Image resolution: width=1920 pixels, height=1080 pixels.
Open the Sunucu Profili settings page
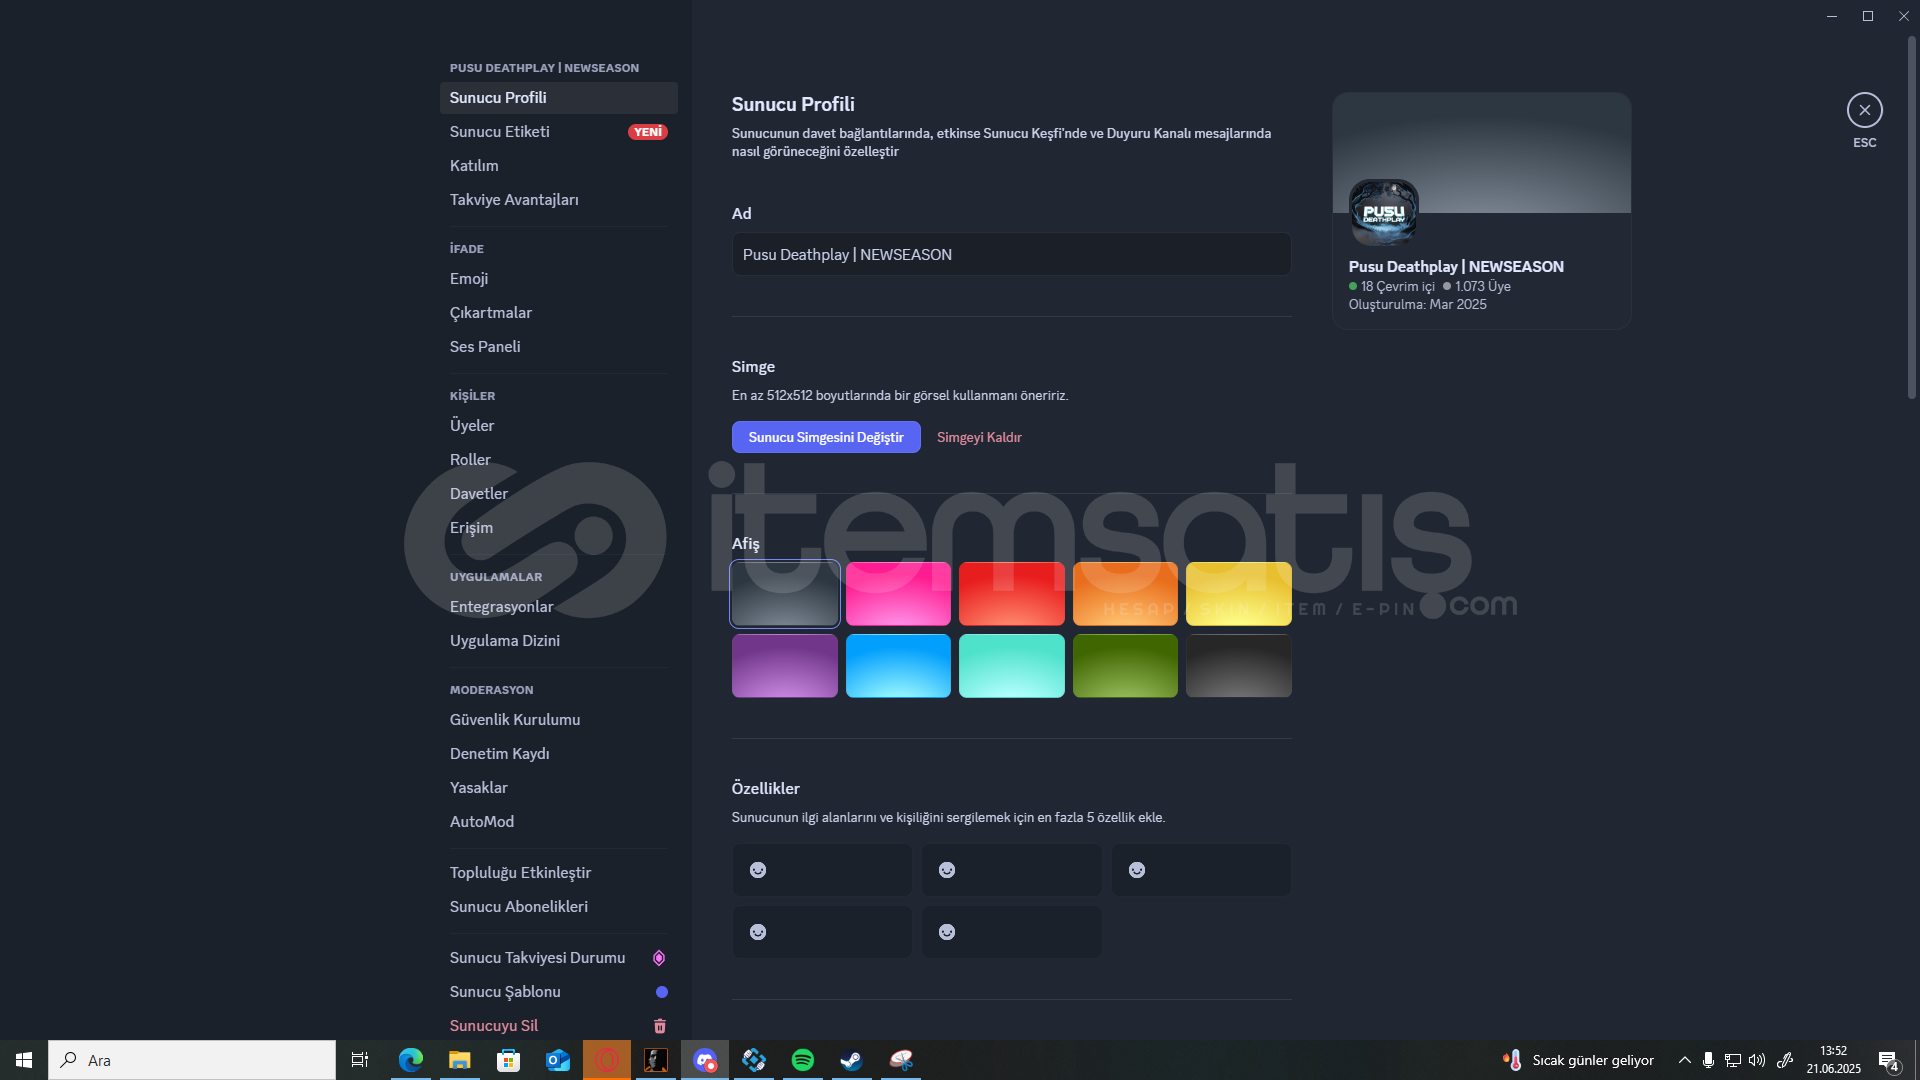point(558,98)
